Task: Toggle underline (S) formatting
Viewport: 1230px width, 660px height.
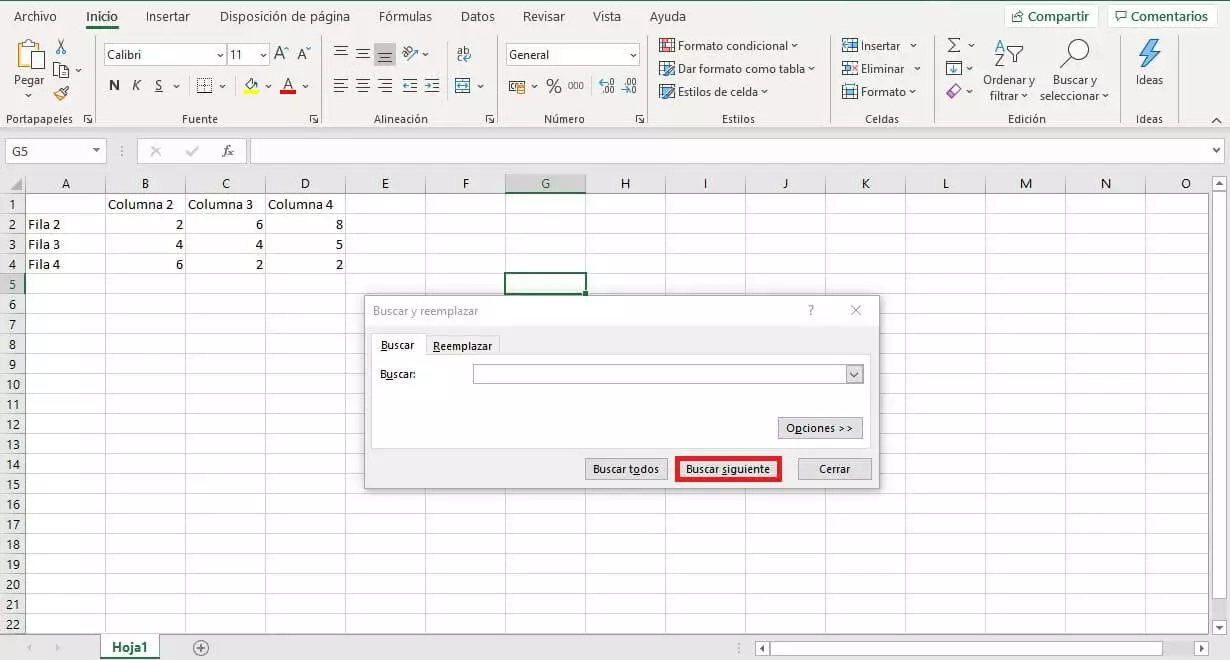Action: [159, 87]
